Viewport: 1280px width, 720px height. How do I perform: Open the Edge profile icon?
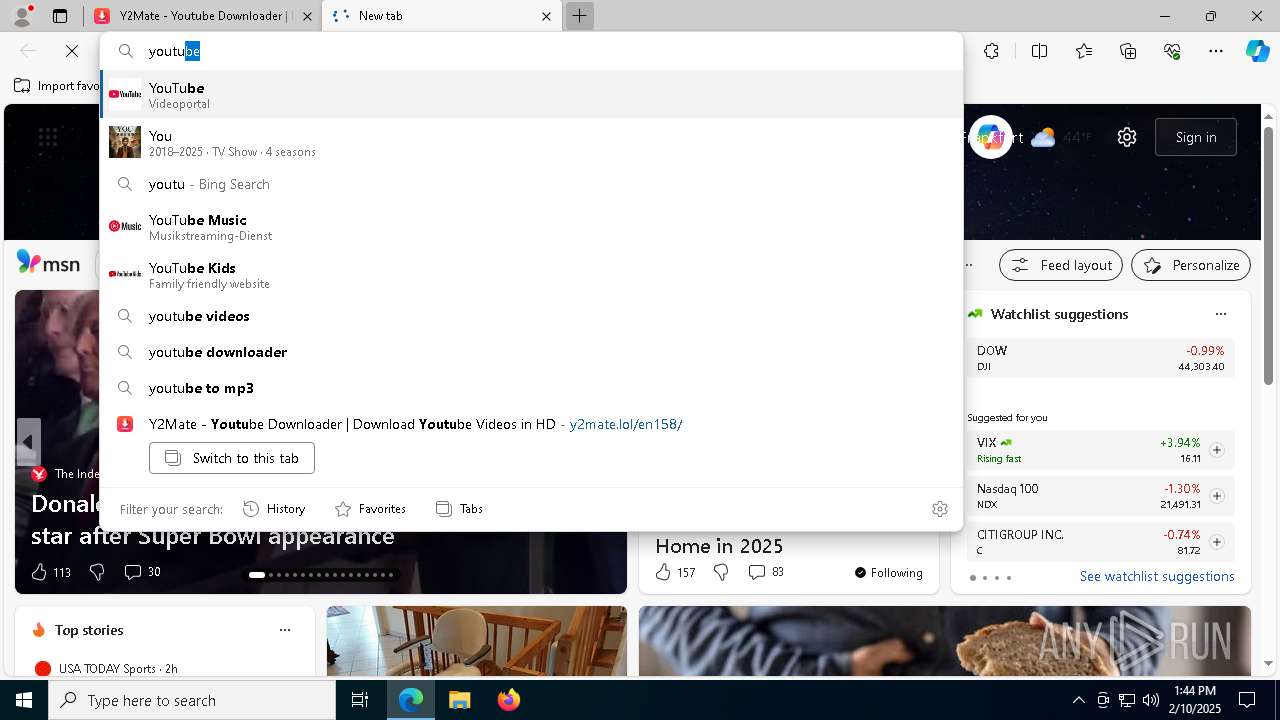[x=21, y=16]
